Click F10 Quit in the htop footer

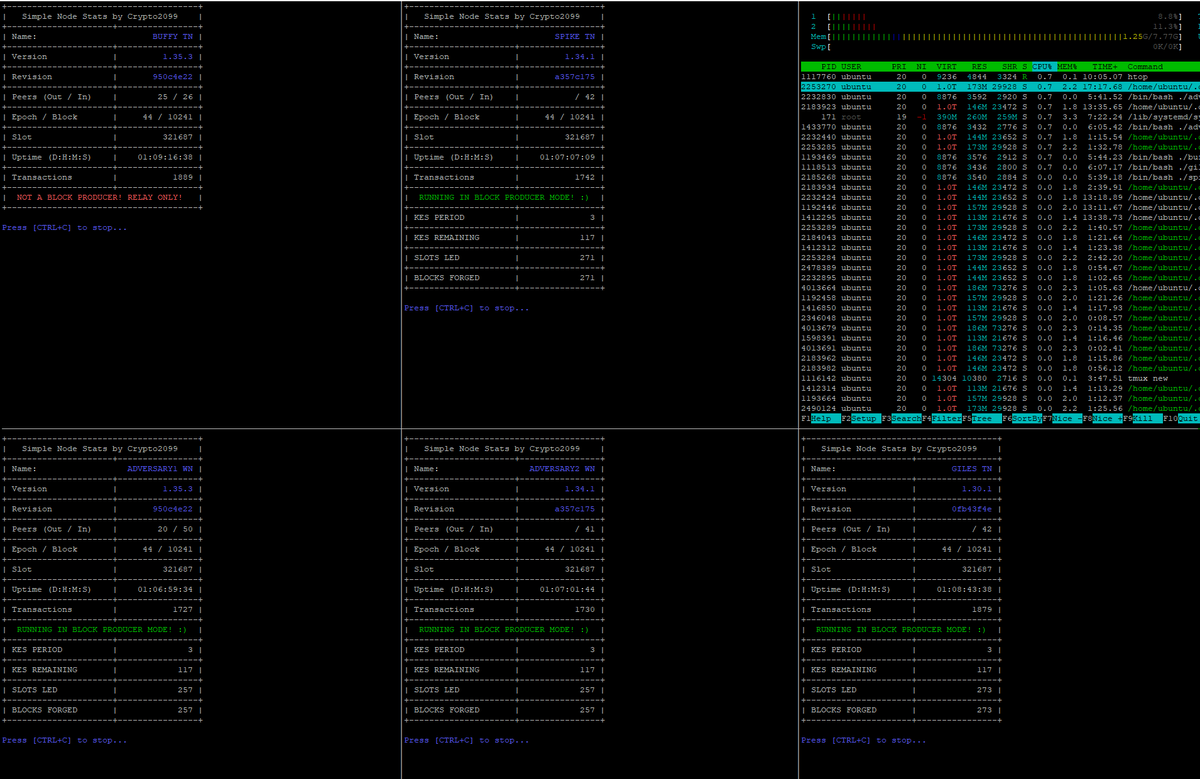pyautogui.click(x=1181, y=418)
